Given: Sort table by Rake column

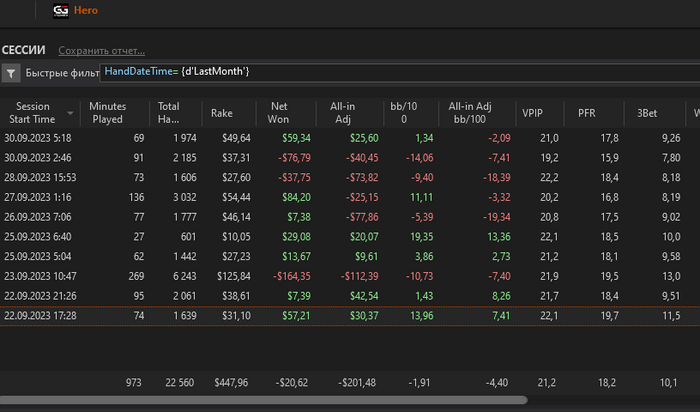Looking at the screenshot, I should pyautogui.click(x=221, y=113).
